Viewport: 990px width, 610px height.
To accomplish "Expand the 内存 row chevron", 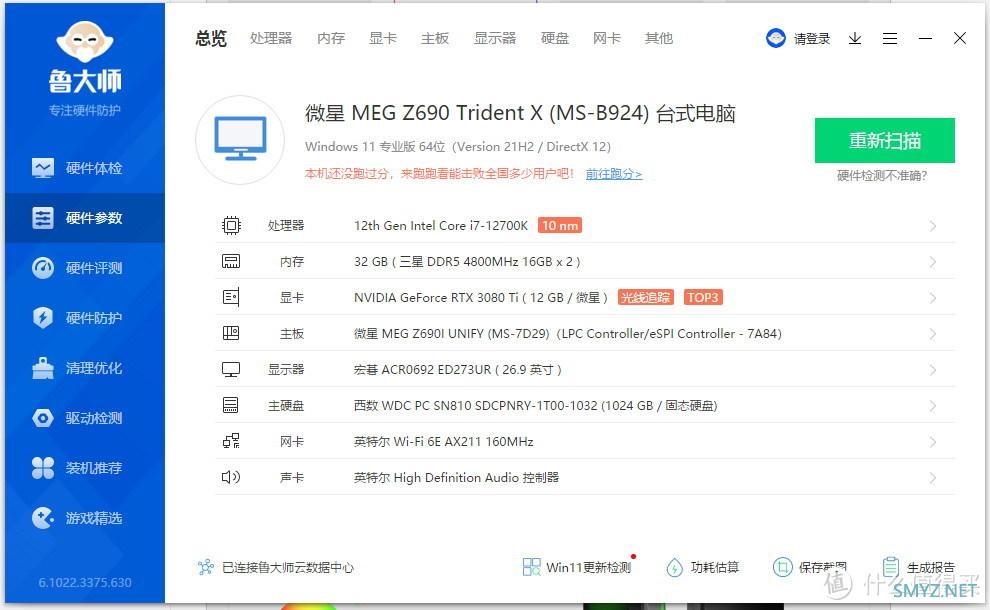I will (933, 262).
